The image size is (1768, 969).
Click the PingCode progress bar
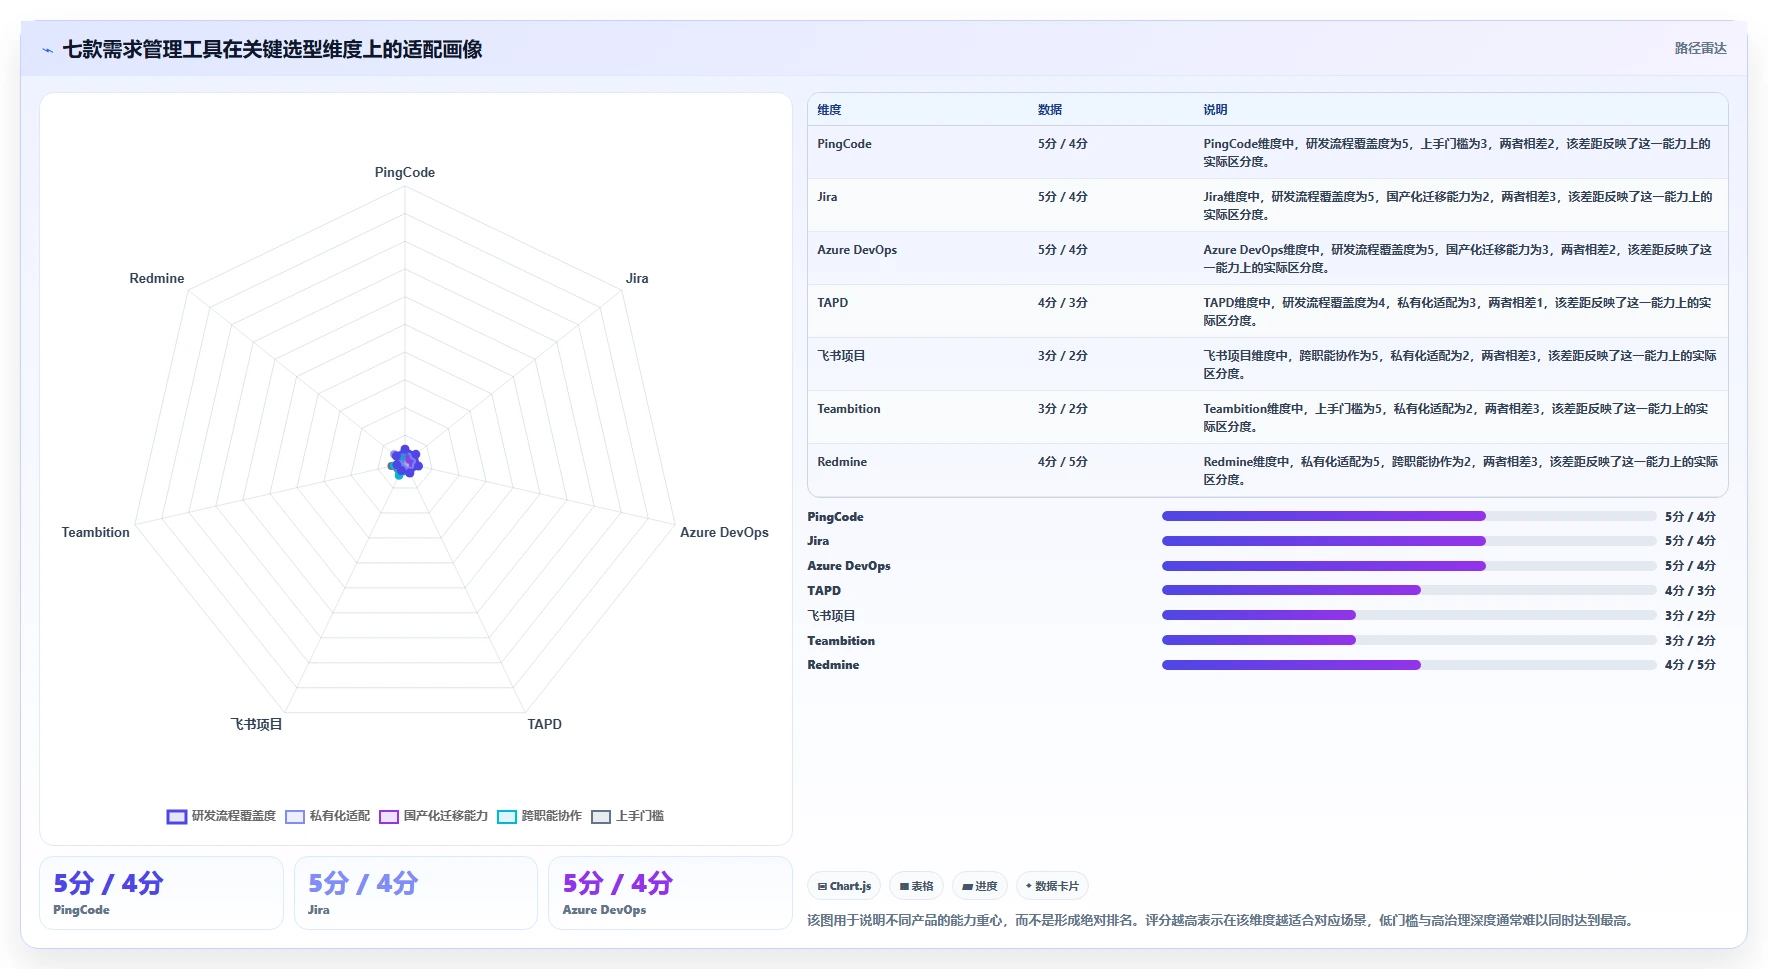tap(1409, 516)
